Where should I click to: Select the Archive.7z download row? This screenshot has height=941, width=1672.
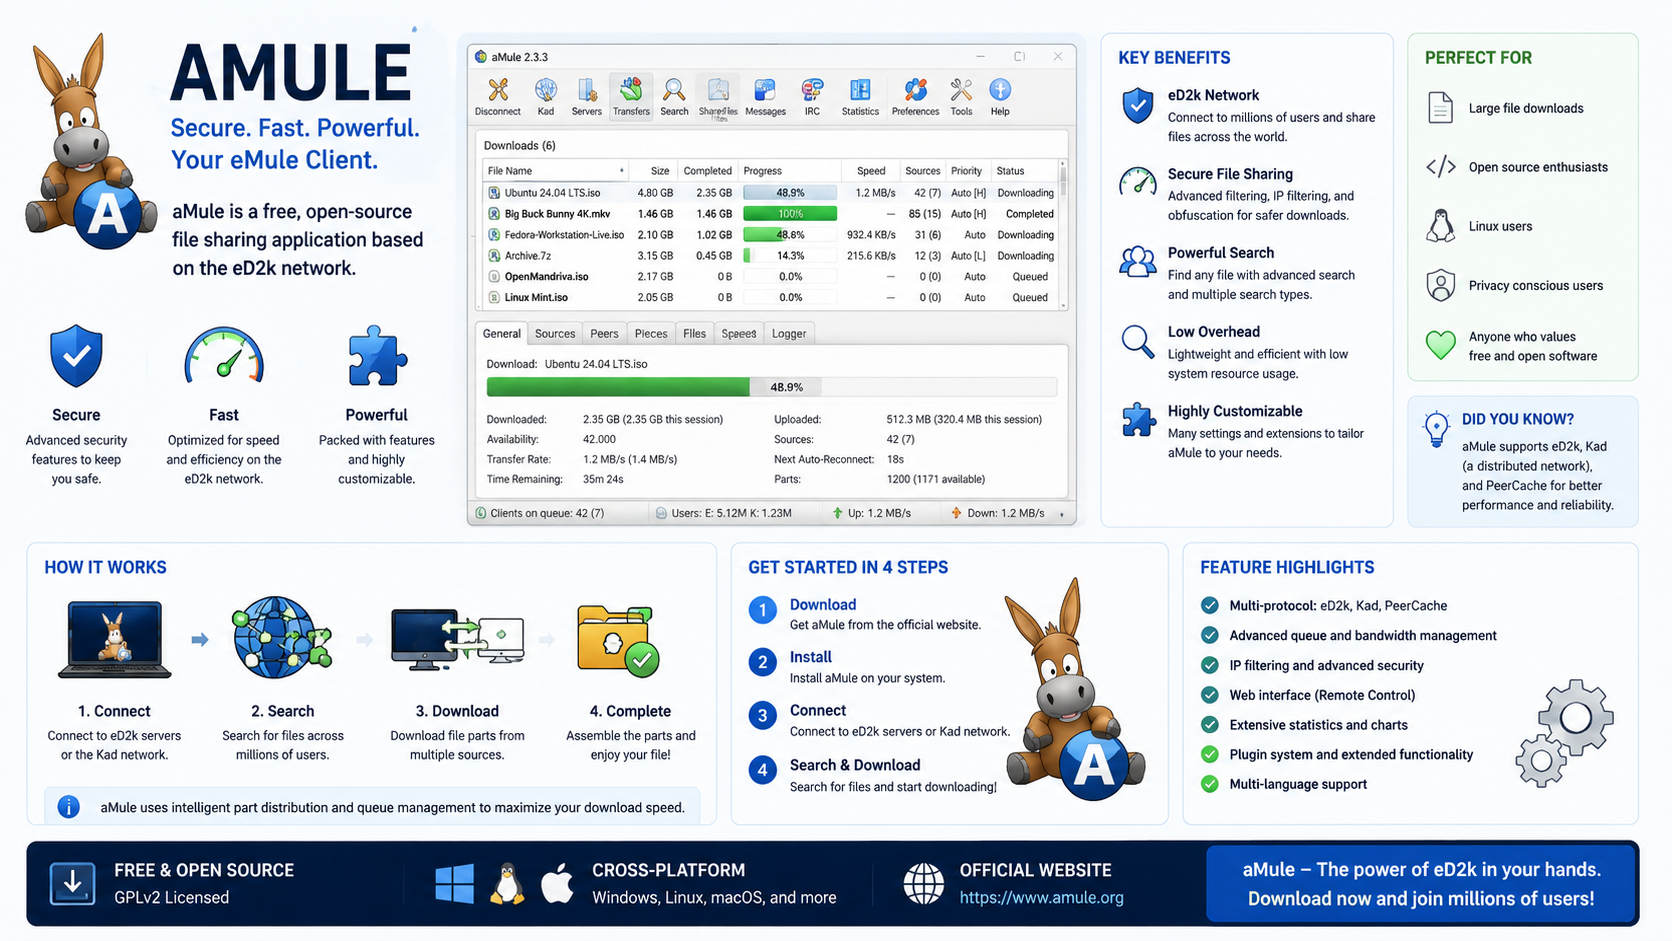click(x=770, y=256)
